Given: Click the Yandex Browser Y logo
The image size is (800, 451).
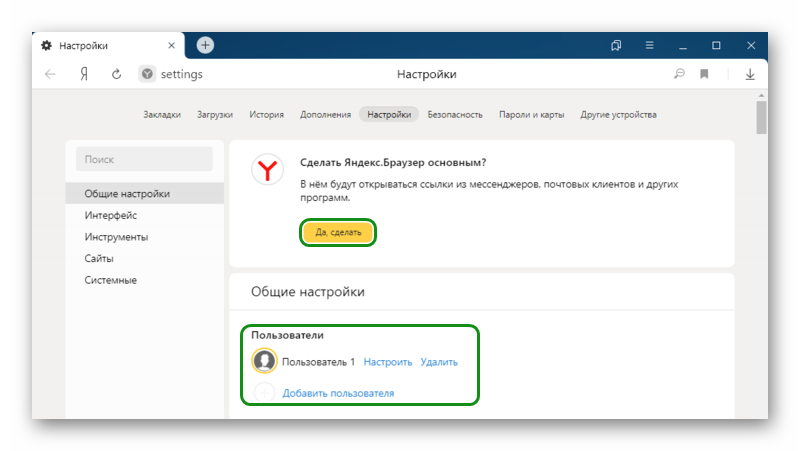Looking at the screenshot, I should tap(267, 169).
